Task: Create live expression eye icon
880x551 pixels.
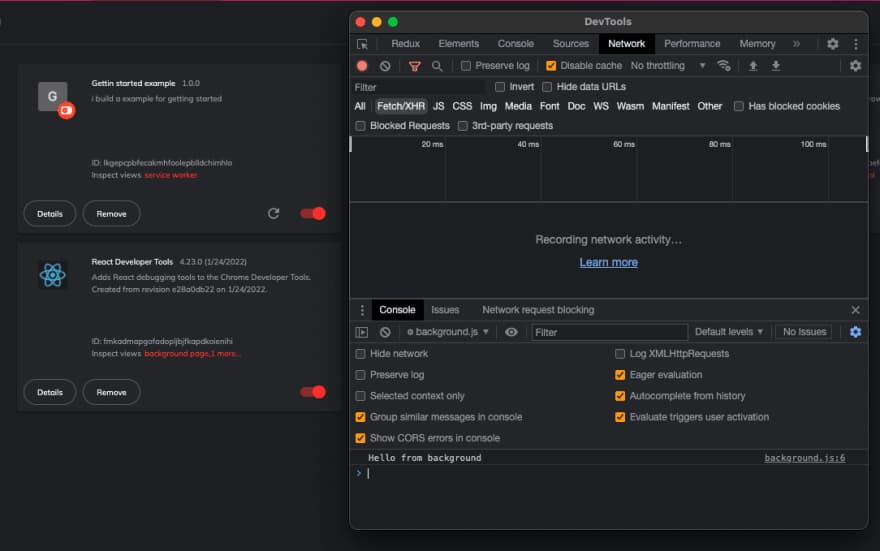Action: tap(511, 332)
